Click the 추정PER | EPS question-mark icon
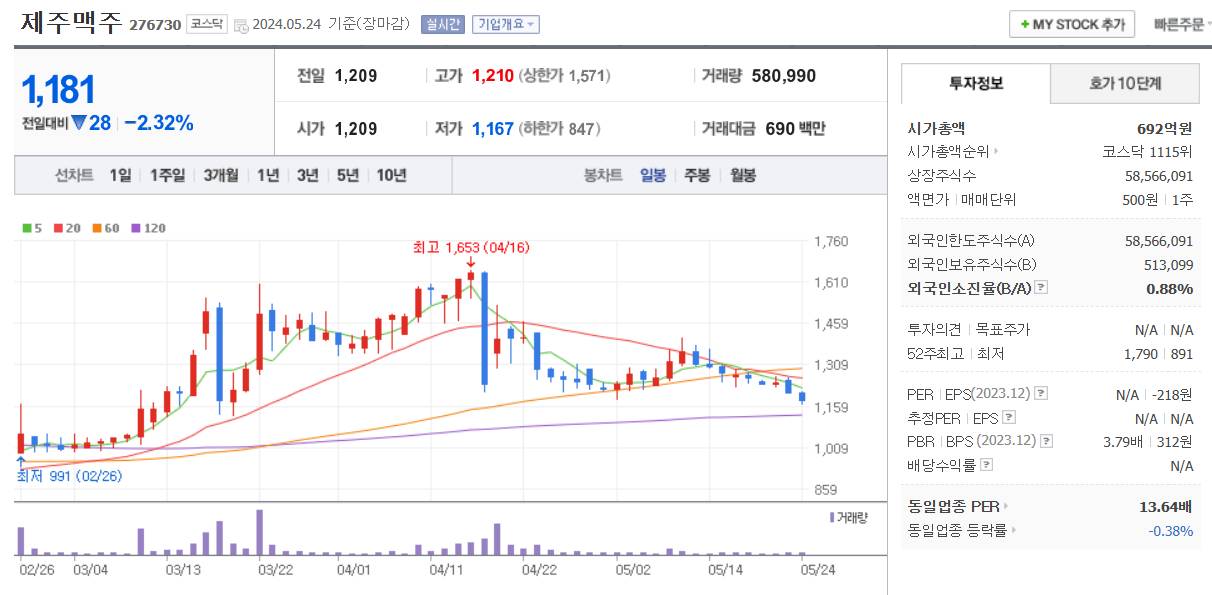1212x595 pixels. [1008, 417]
